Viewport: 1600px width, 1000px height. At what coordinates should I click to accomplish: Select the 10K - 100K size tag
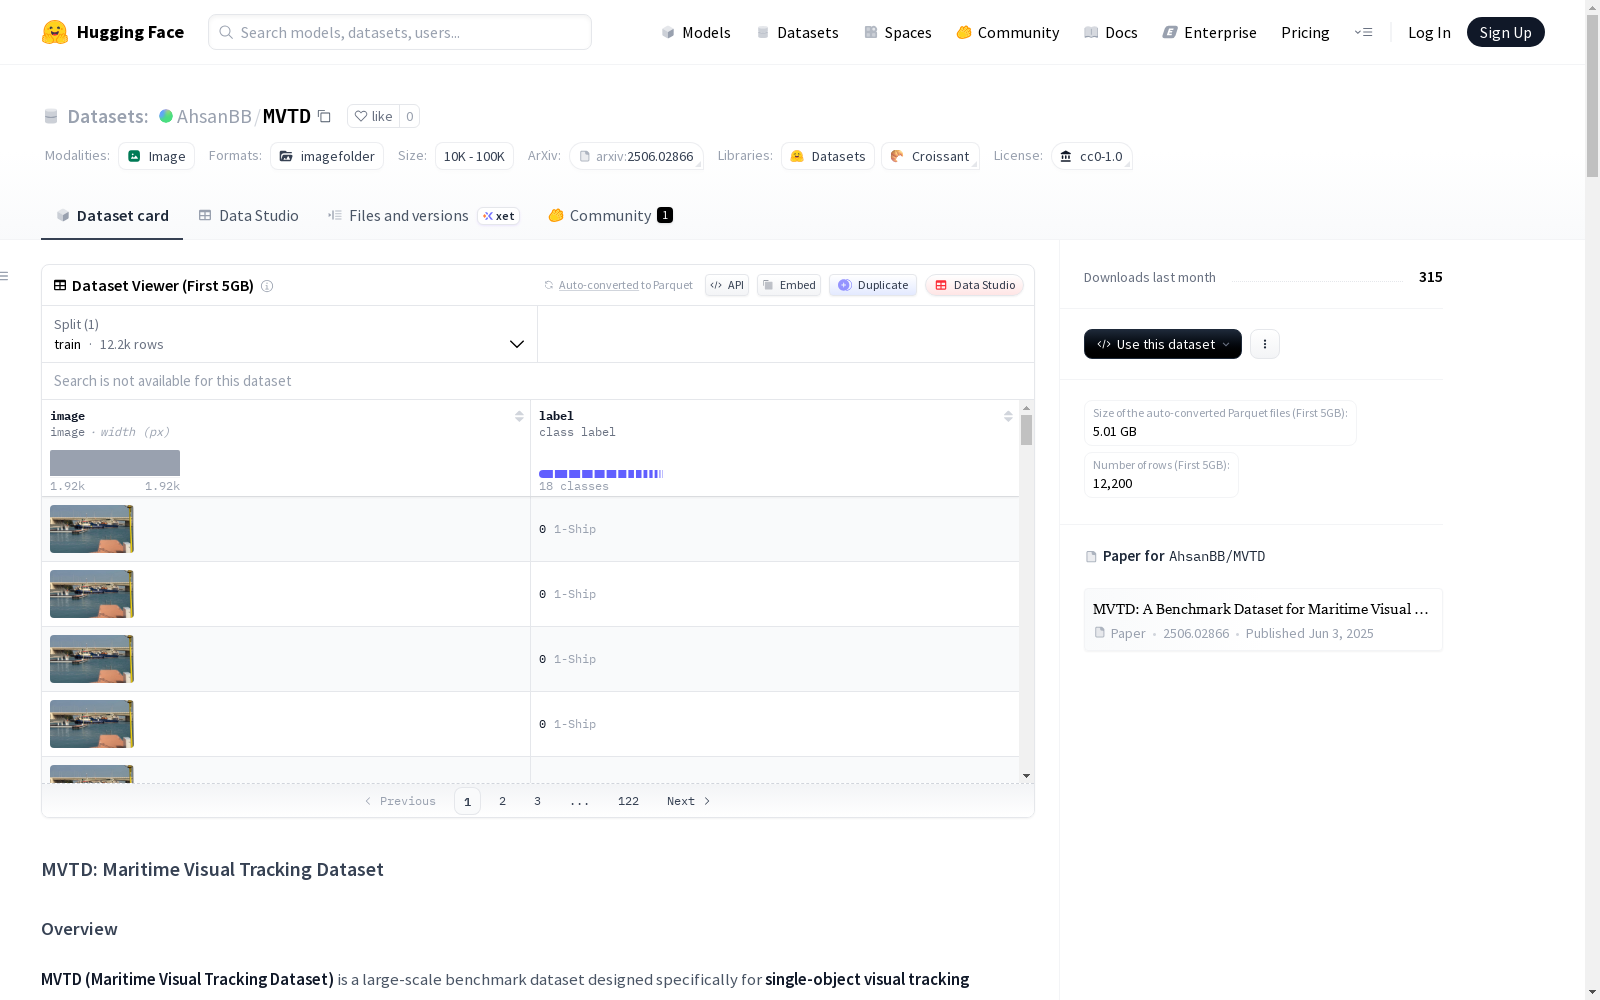tap(474, 156)
